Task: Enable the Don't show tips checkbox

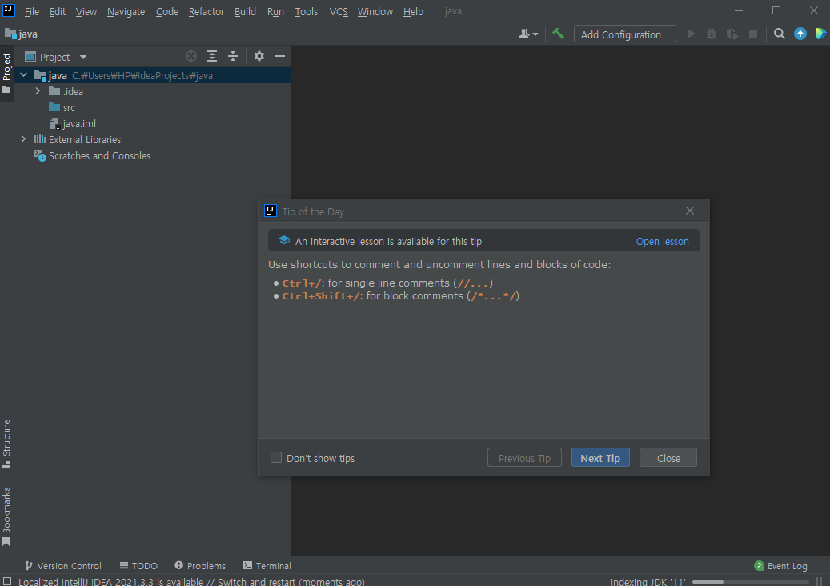Action: (276, 457)
